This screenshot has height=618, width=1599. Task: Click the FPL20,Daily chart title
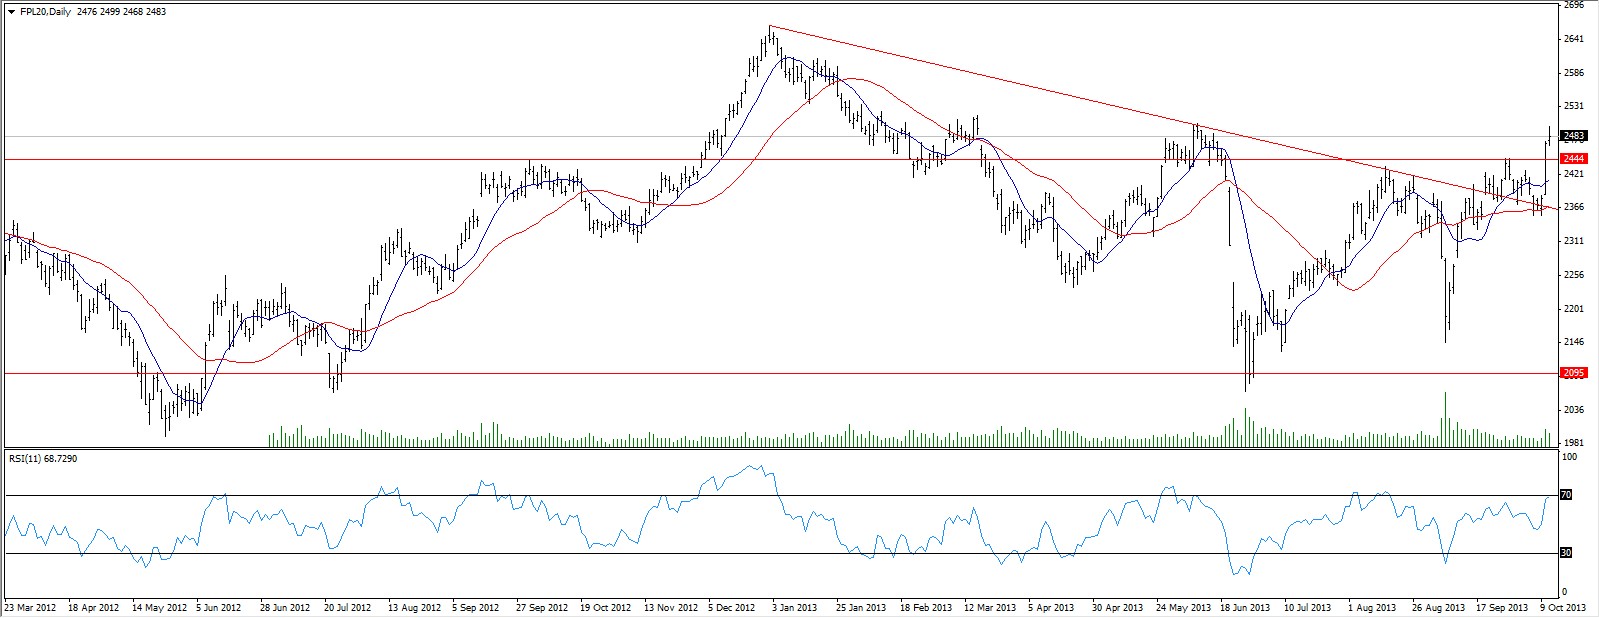[45, 11]
